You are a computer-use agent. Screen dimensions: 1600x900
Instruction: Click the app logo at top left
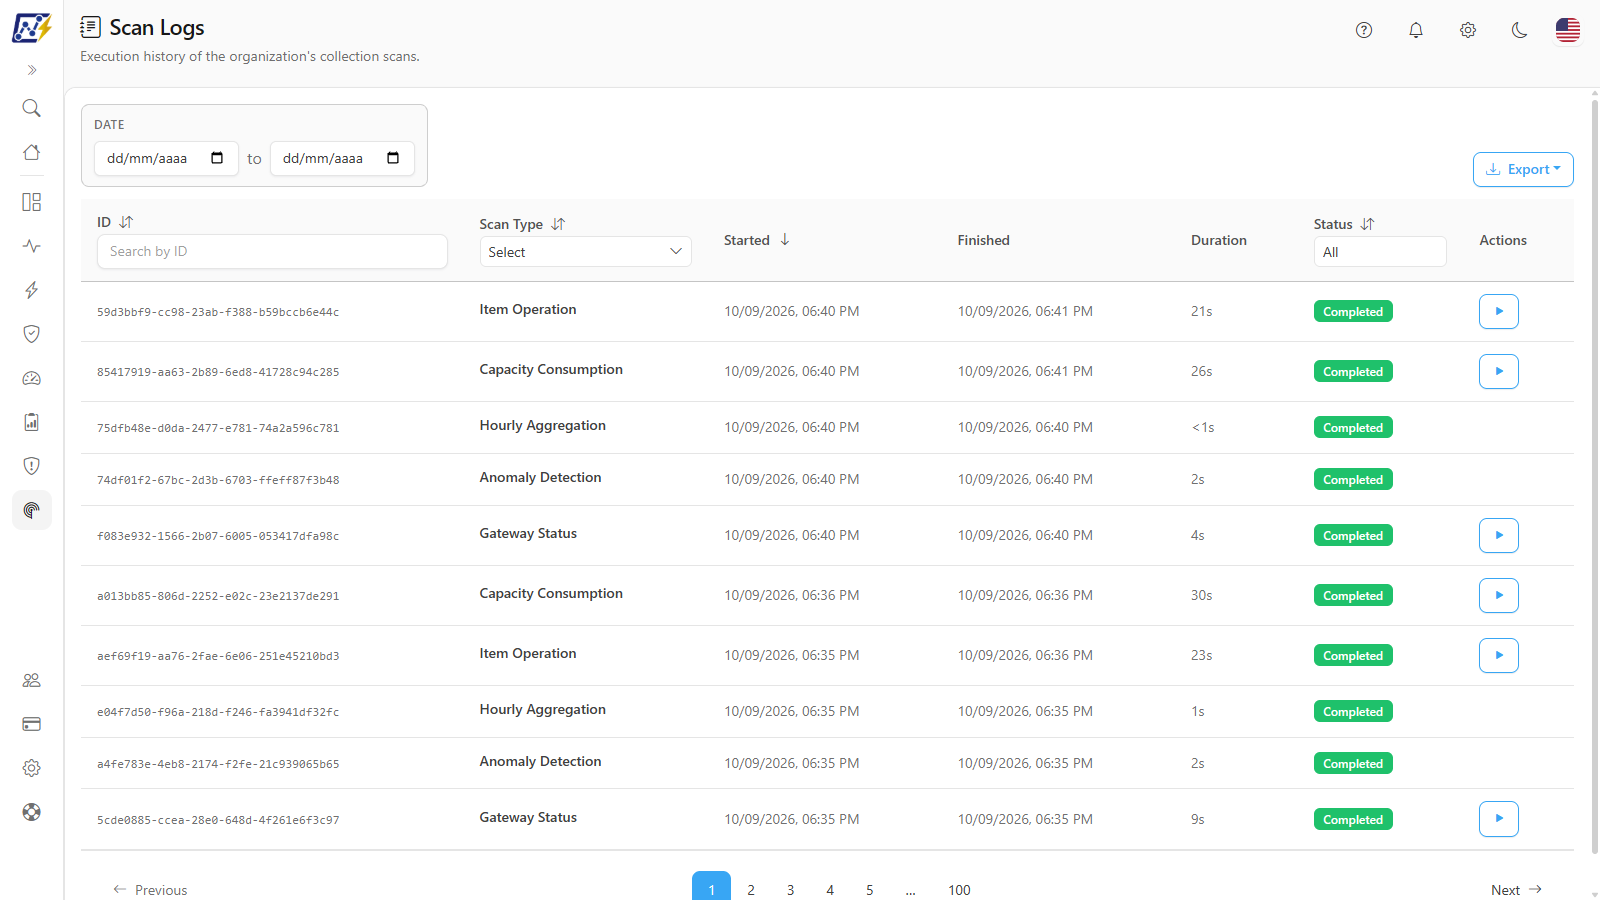pos(31,28)
